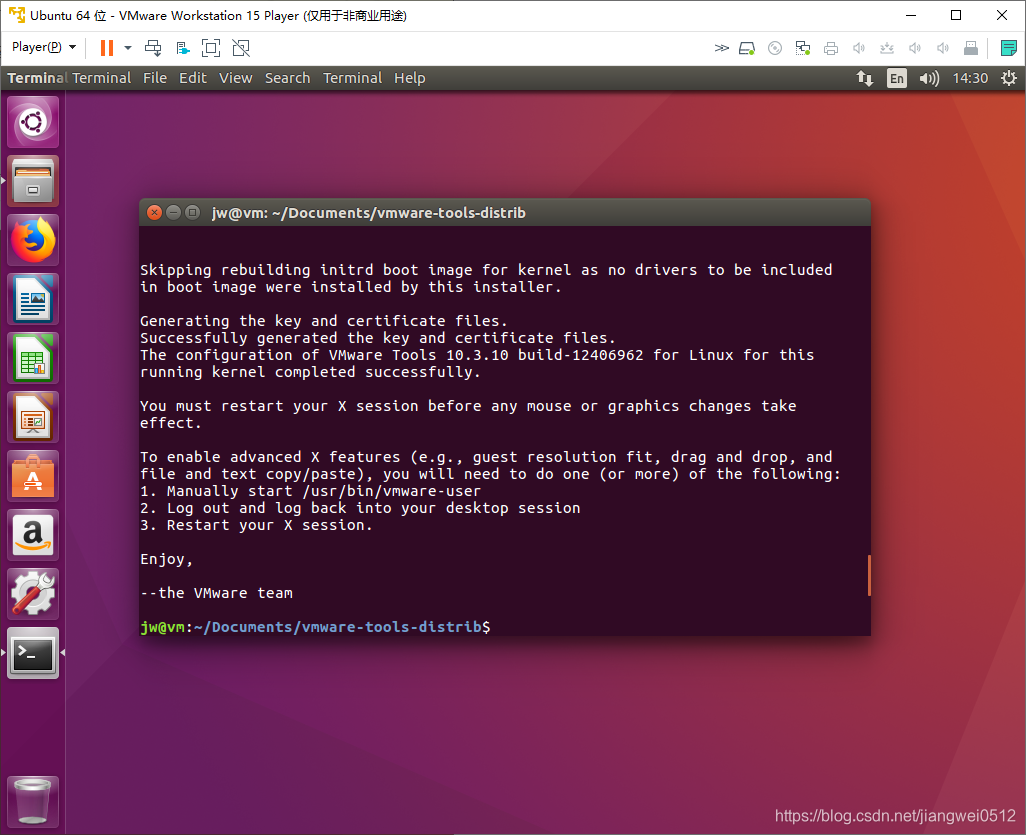This screenshot has height=835, width=1026.
Task: Click the network adapter device icon
Action: (x=803, y=48)
